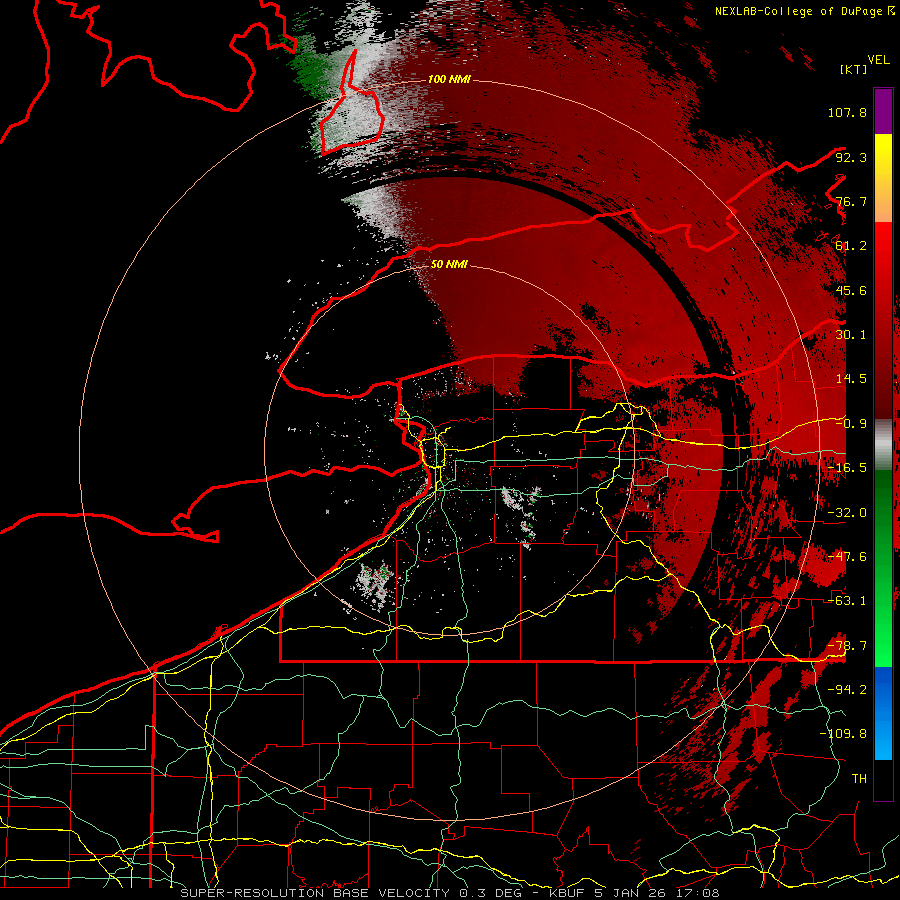The height and width of the screenshot is (900, 900).
Task: Click the 14.5 velocity scale value
Action: pyautogui.click(x=851, y=379)
